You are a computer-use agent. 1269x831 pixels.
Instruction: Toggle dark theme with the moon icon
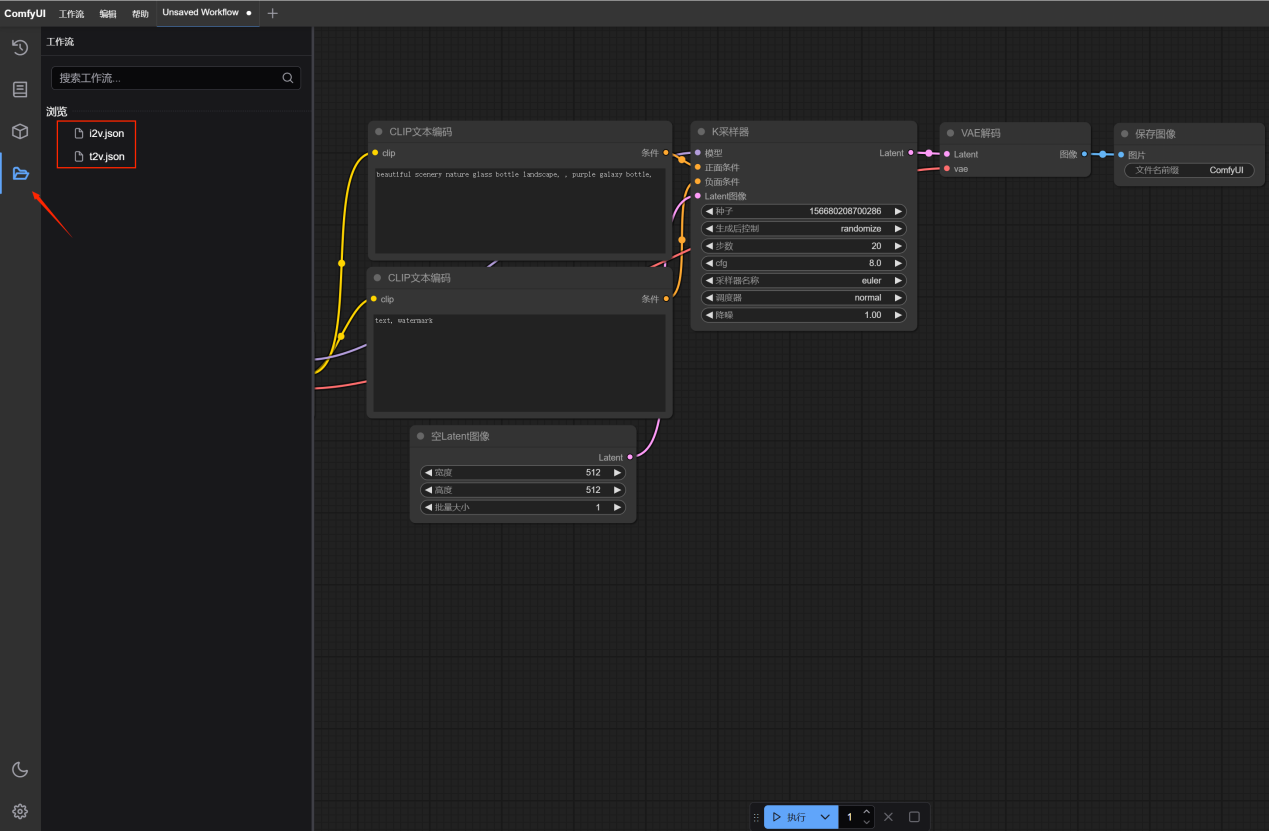pos(20,769)
